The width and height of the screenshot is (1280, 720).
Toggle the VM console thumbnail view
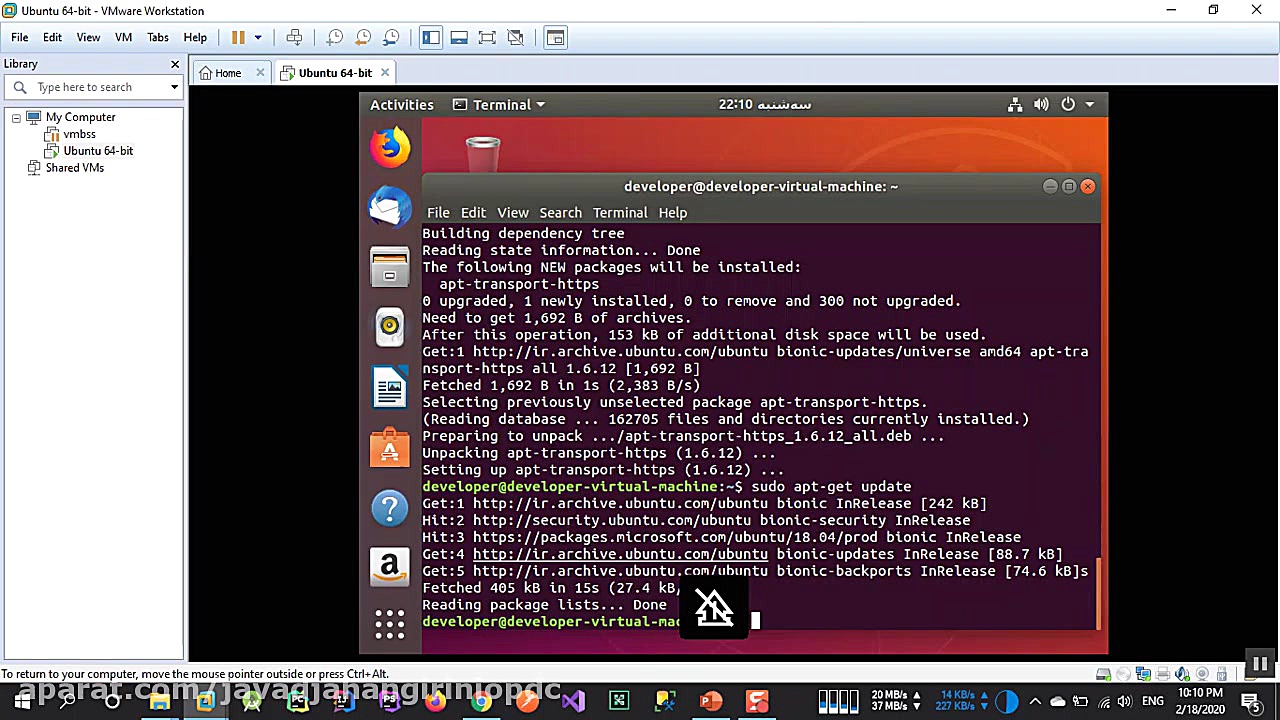click(459, 37)
